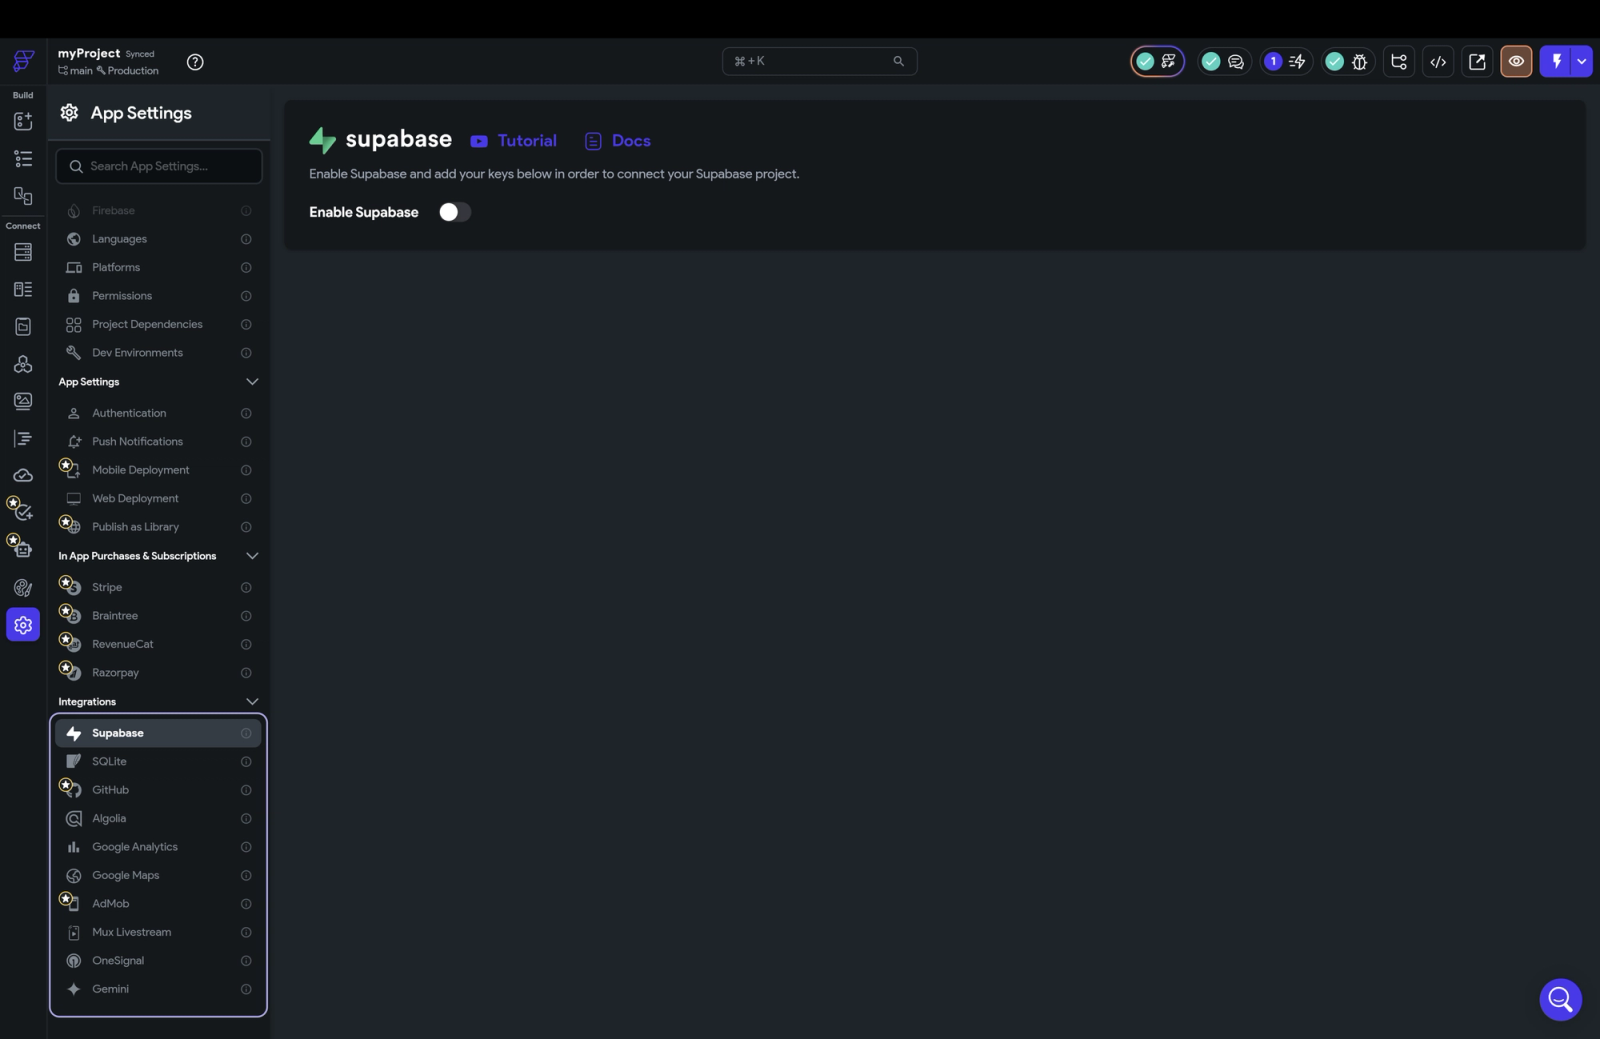The height and width of the screenshot is (1039, 1600).
Task: Open GitHub integration settings
Action: pyautogui.click(x=158, y=790)
